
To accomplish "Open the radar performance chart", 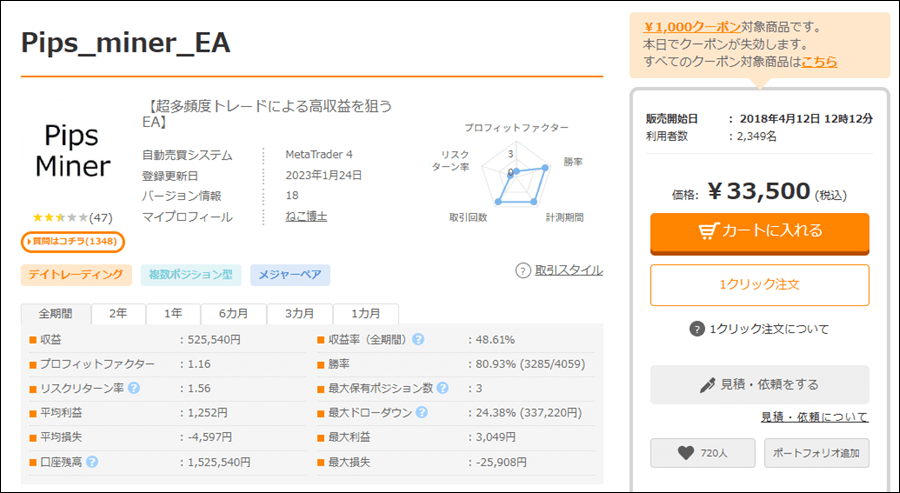I will (515, 173).
